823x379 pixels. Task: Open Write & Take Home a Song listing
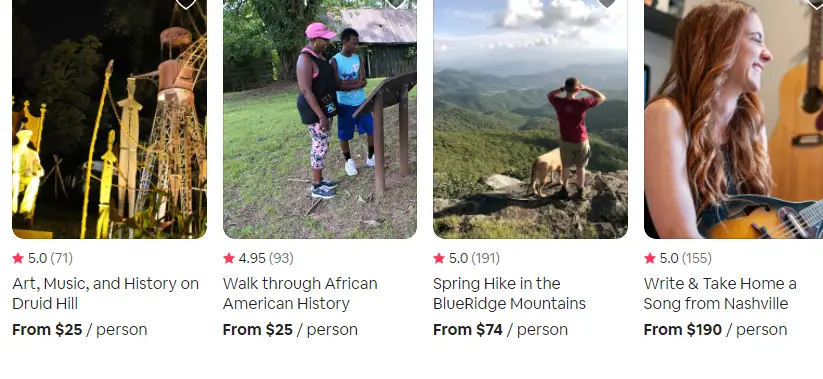[x=720, y=293]
